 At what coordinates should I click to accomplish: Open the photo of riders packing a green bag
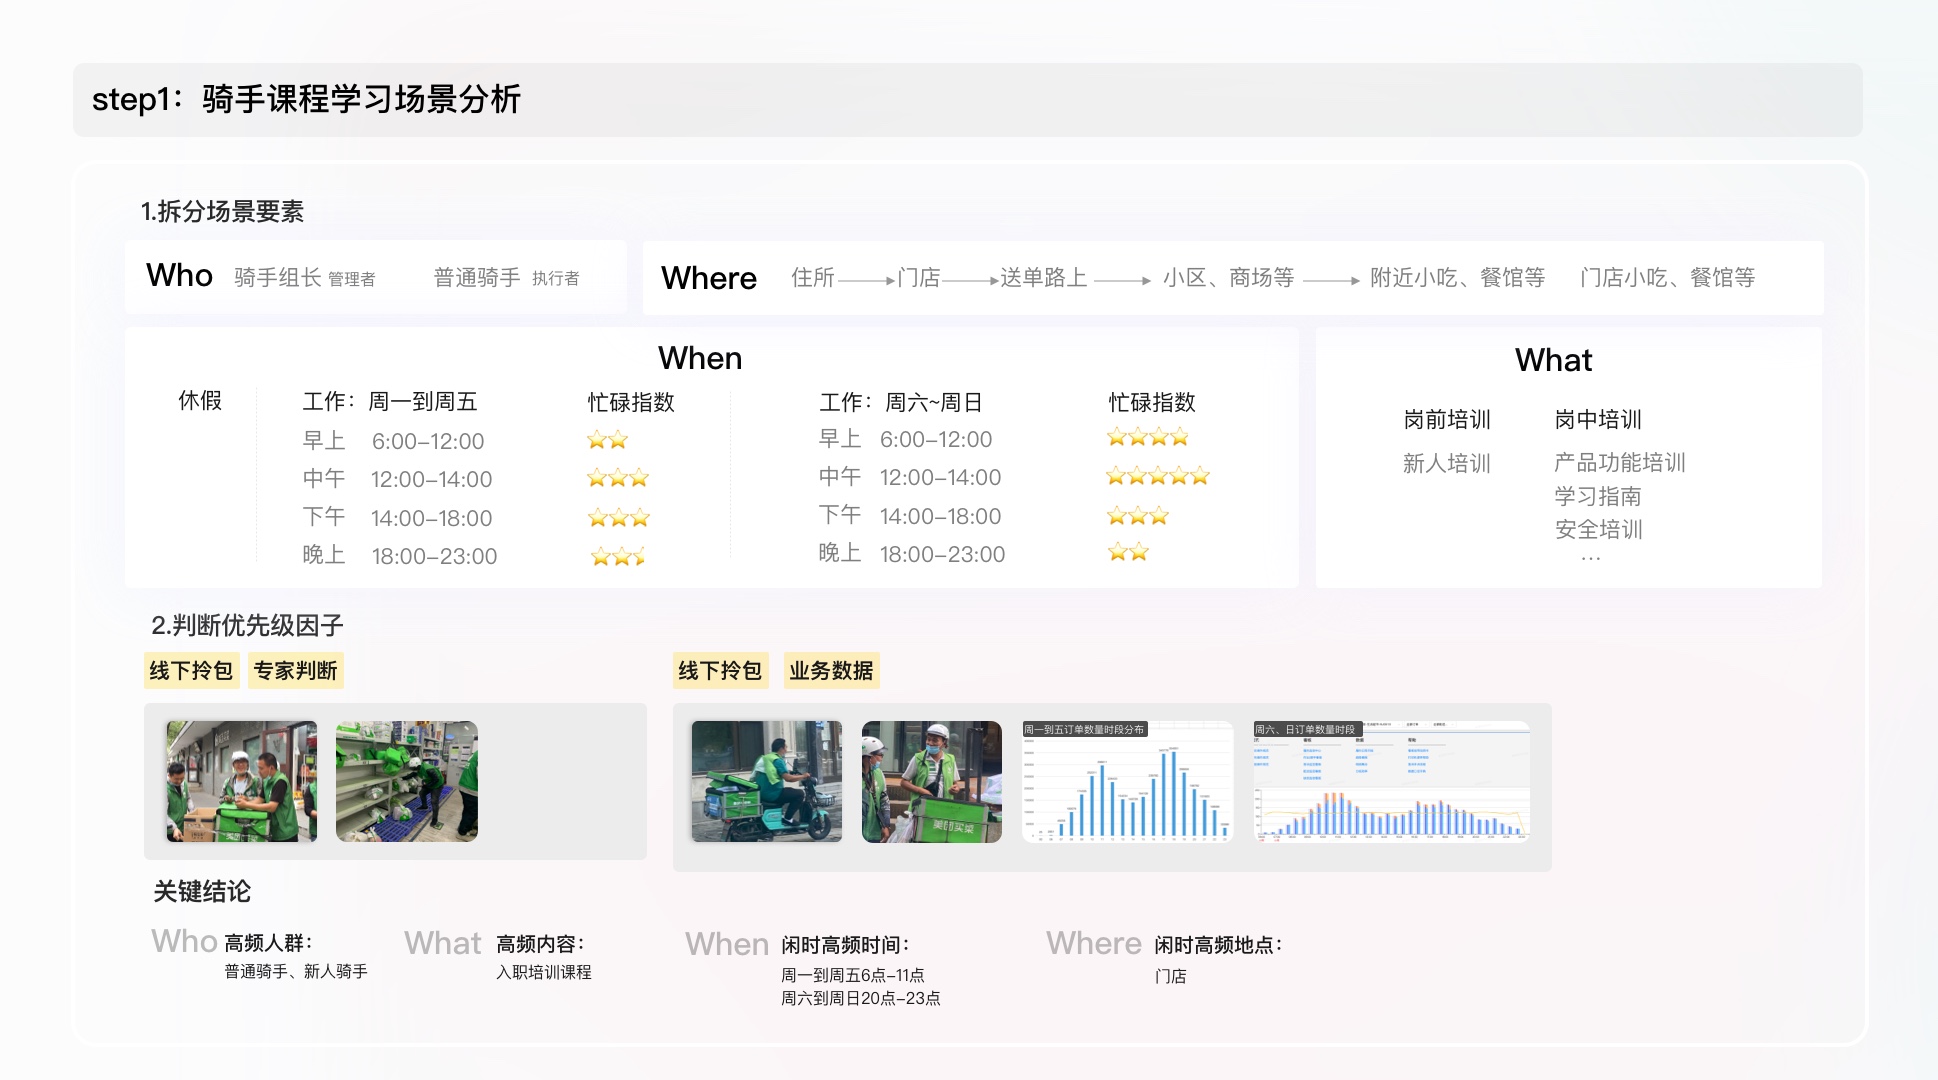pyautogui.click(x=242, y=781)
